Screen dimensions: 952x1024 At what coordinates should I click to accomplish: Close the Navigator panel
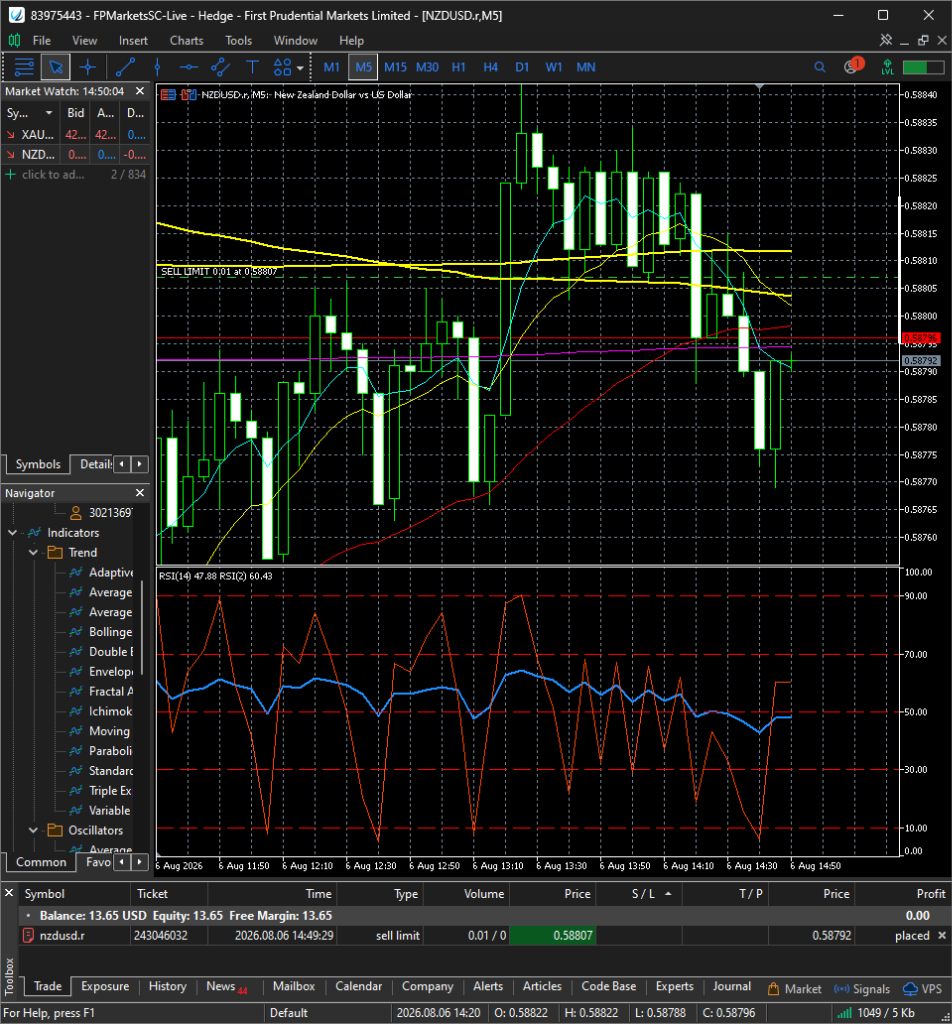pyautogui.click(x=140, y=492)
